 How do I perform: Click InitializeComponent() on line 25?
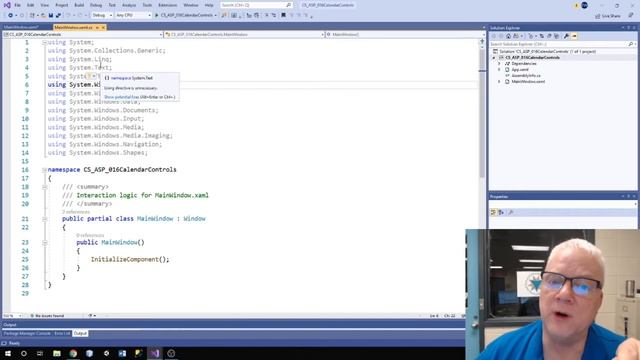pyautogui.click(x=130, y=259)
